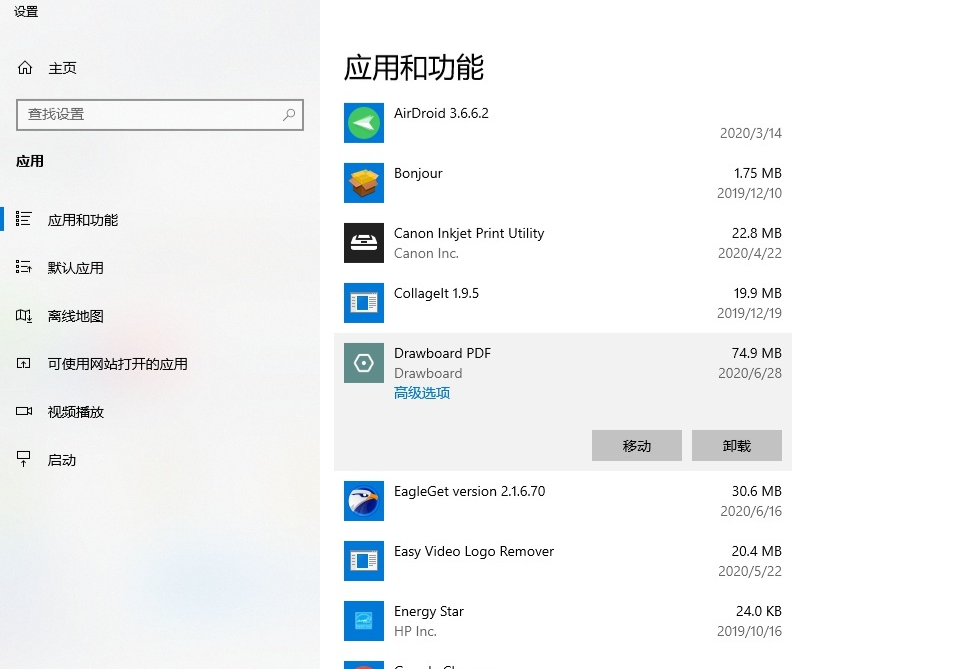Click the Canon Inc. publisher text
The width and height of the screenshot is (964, 669).
(x=426, y=253)
